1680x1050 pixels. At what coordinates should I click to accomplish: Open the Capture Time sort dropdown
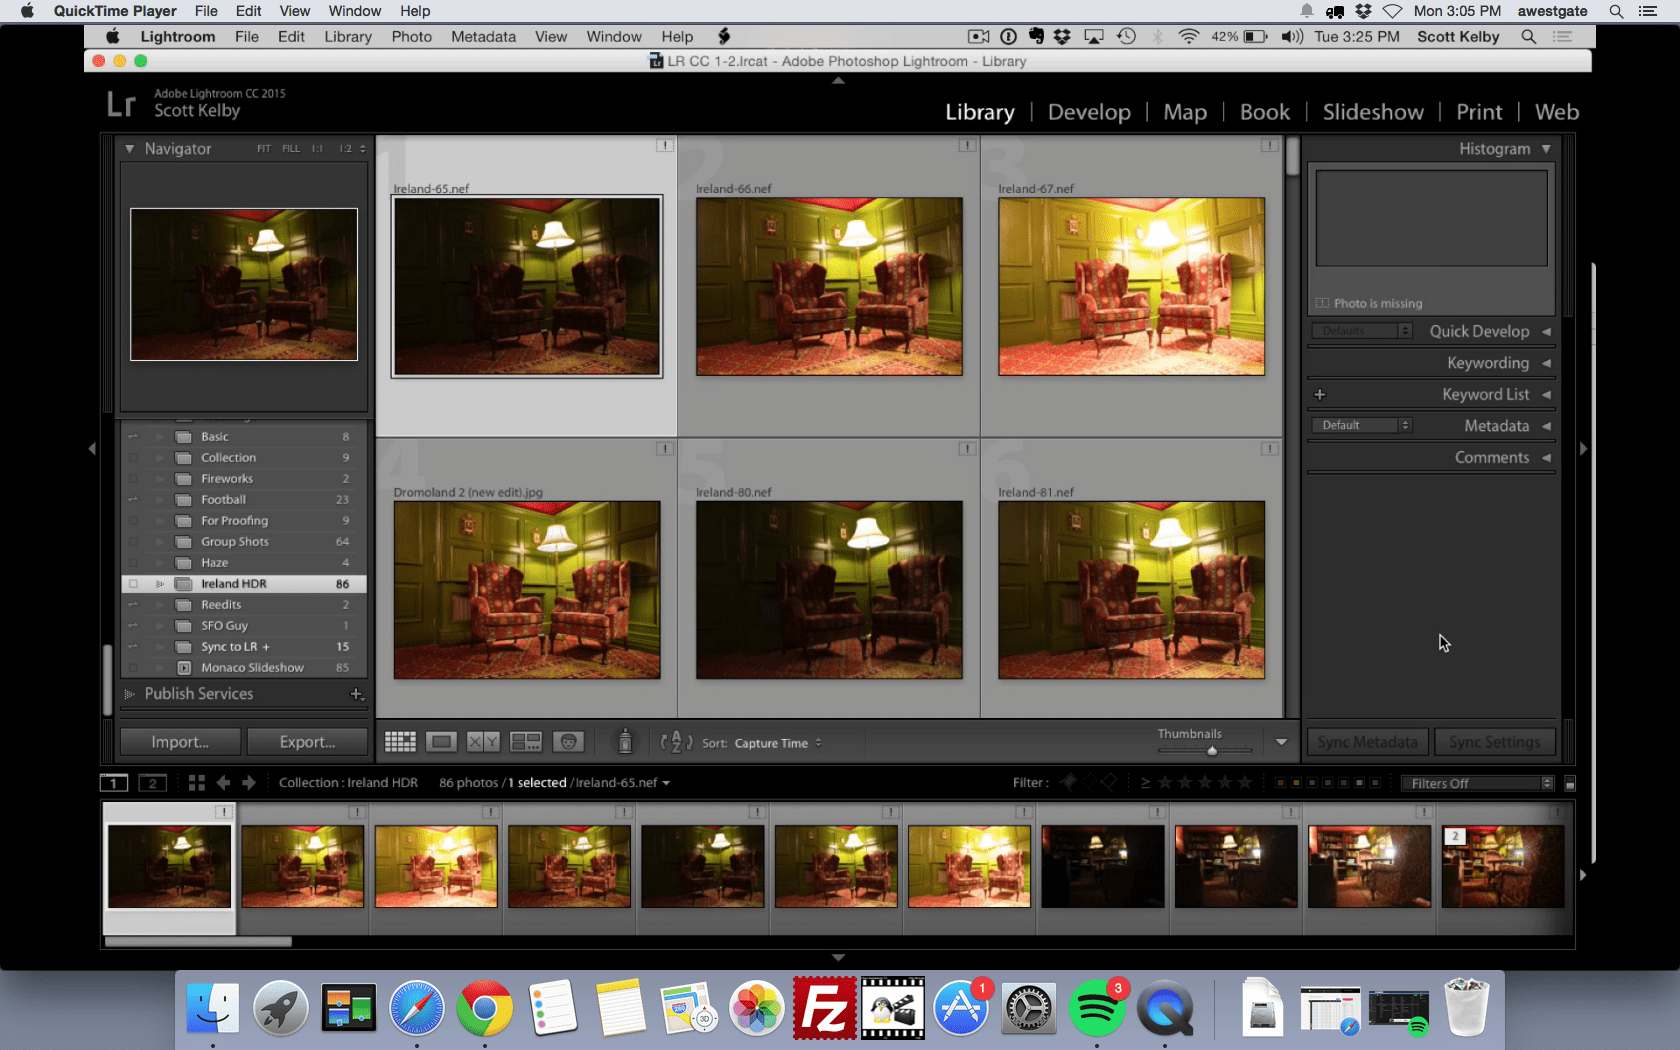771,743
